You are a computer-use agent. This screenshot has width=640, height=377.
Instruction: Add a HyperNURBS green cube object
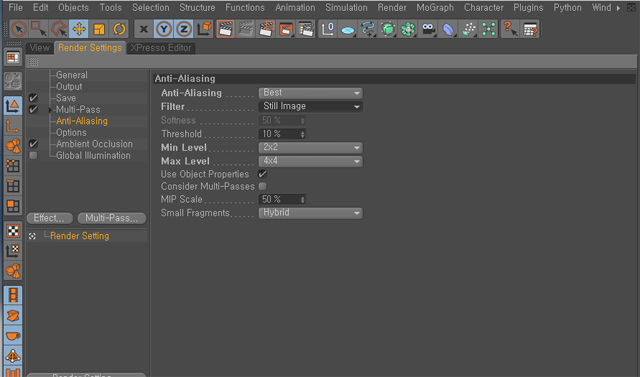[388, 29]
